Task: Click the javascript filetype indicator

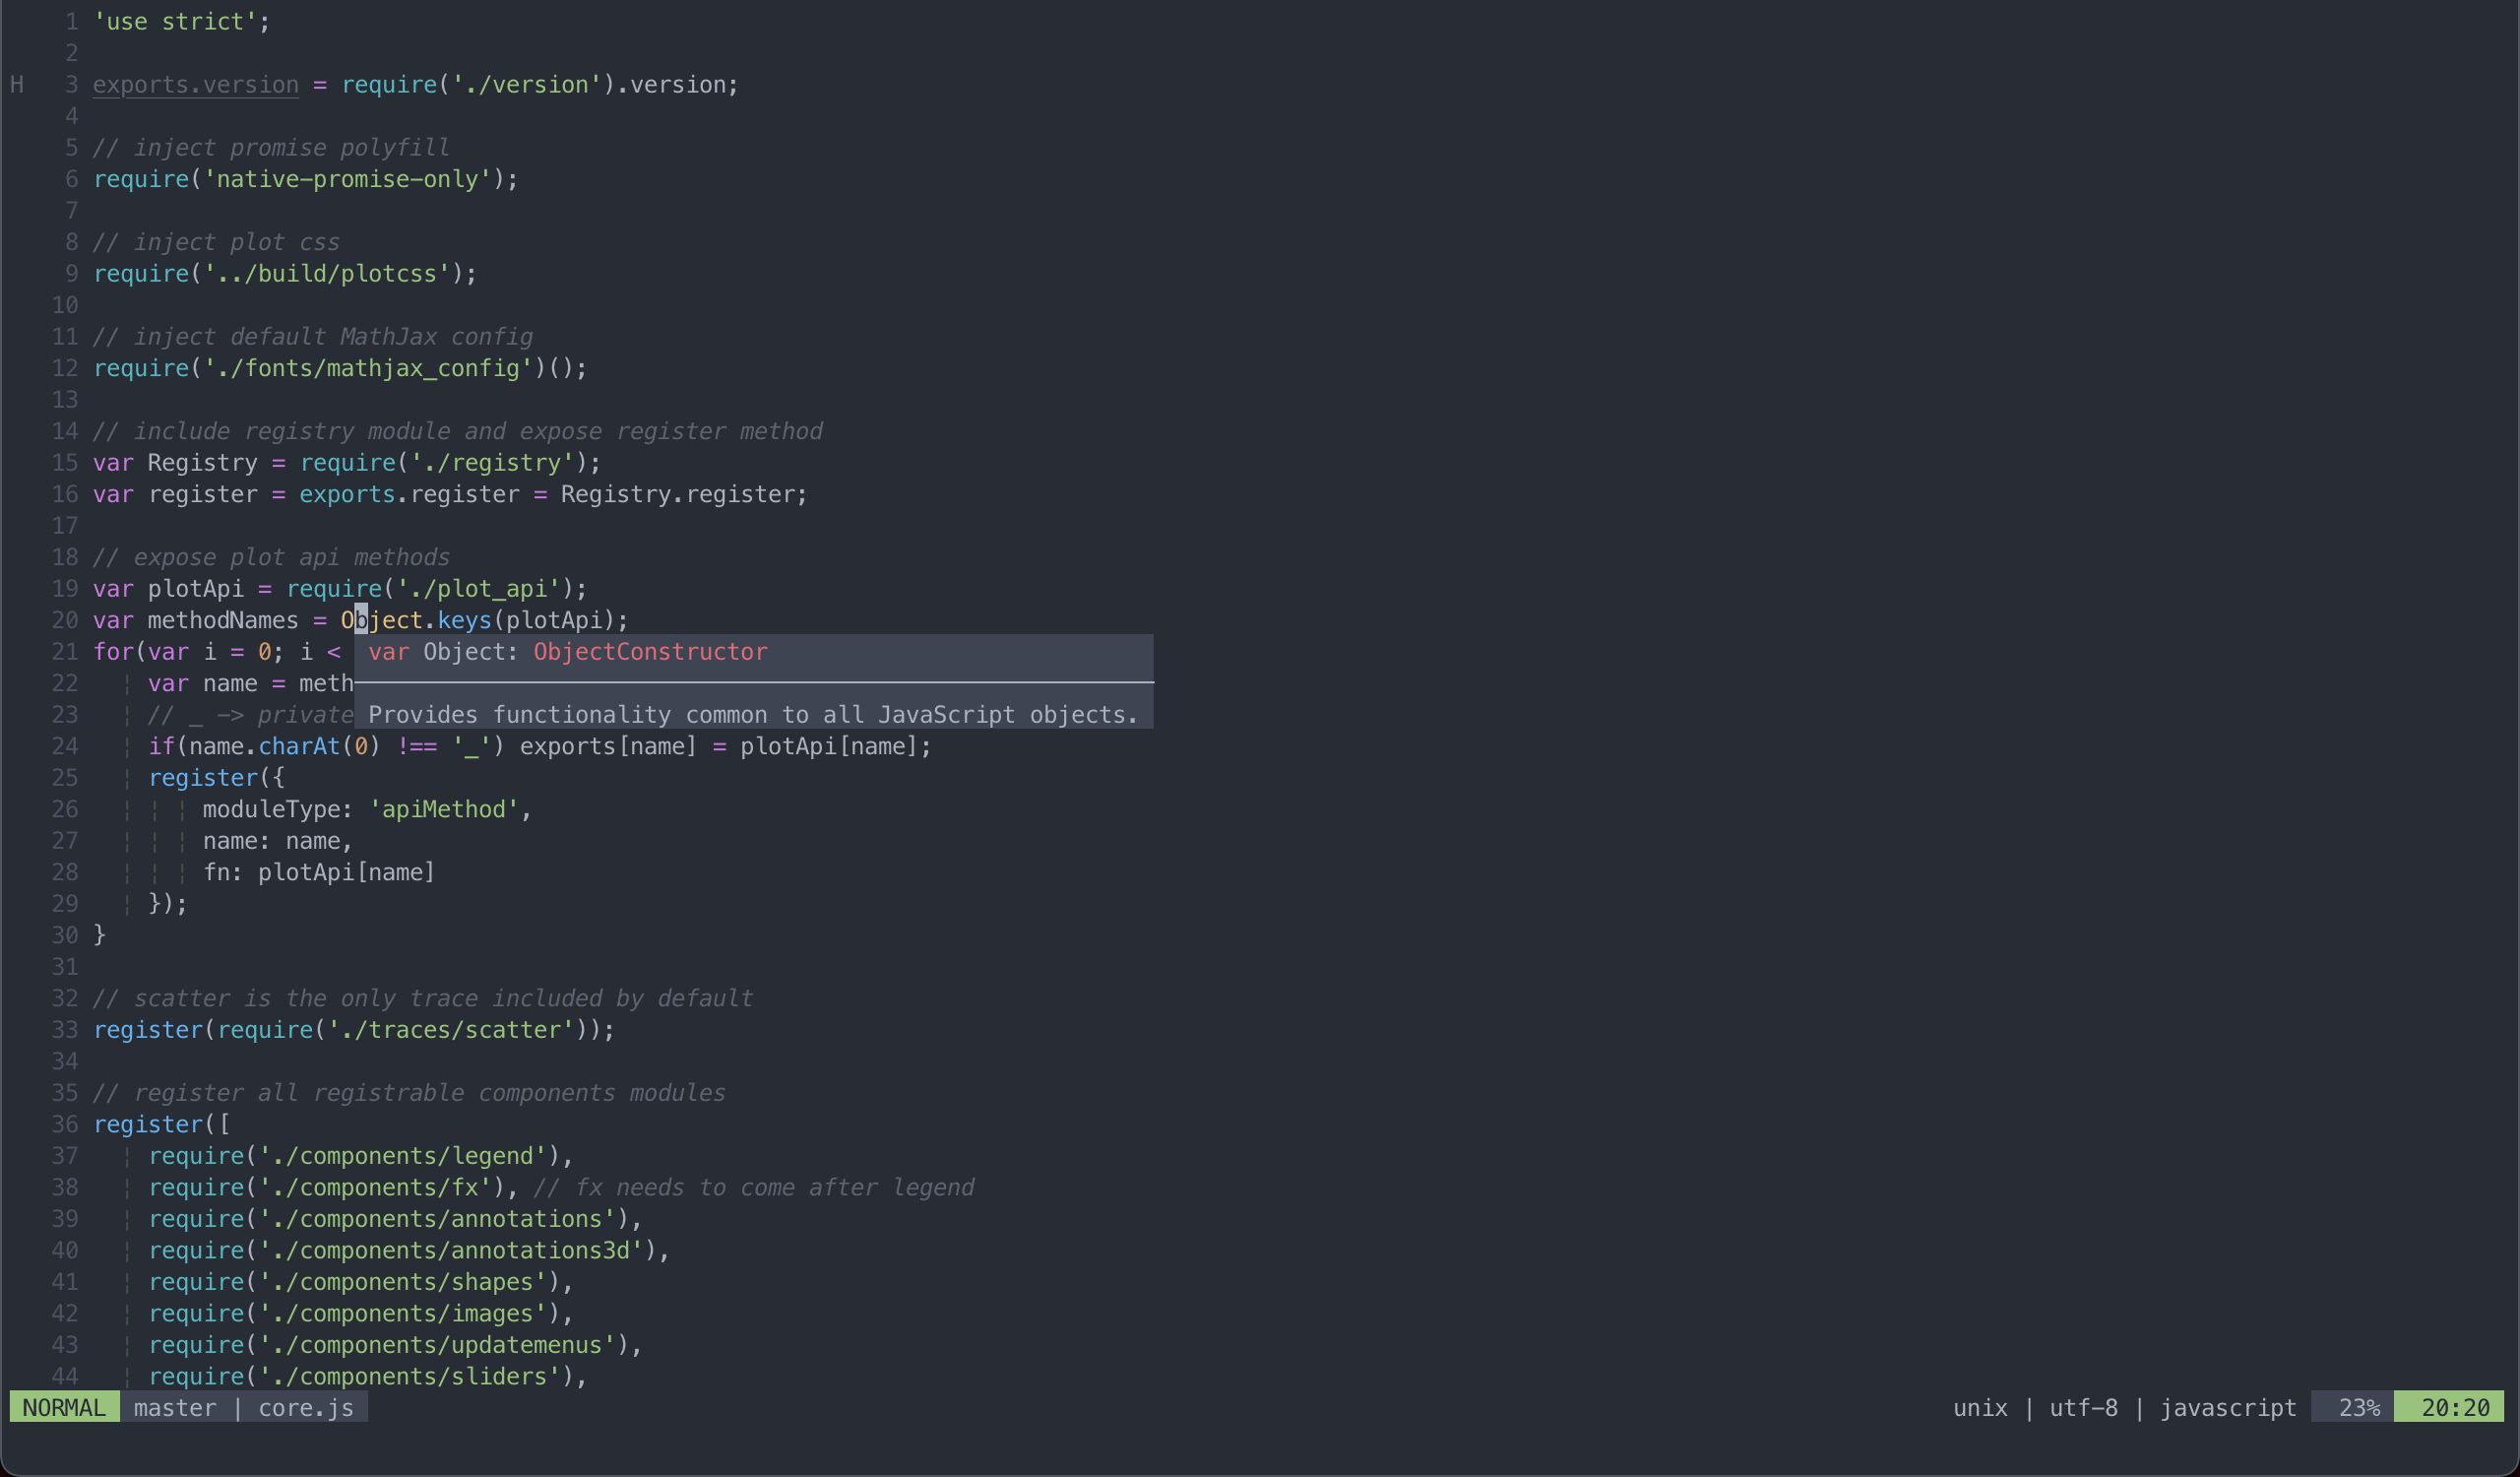Action: (2228, 1407)
